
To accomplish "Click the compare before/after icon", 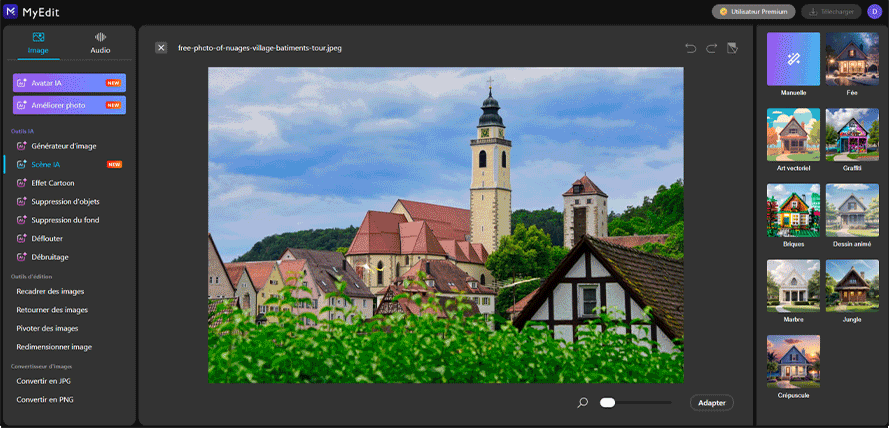I will [x=732, y=49].
